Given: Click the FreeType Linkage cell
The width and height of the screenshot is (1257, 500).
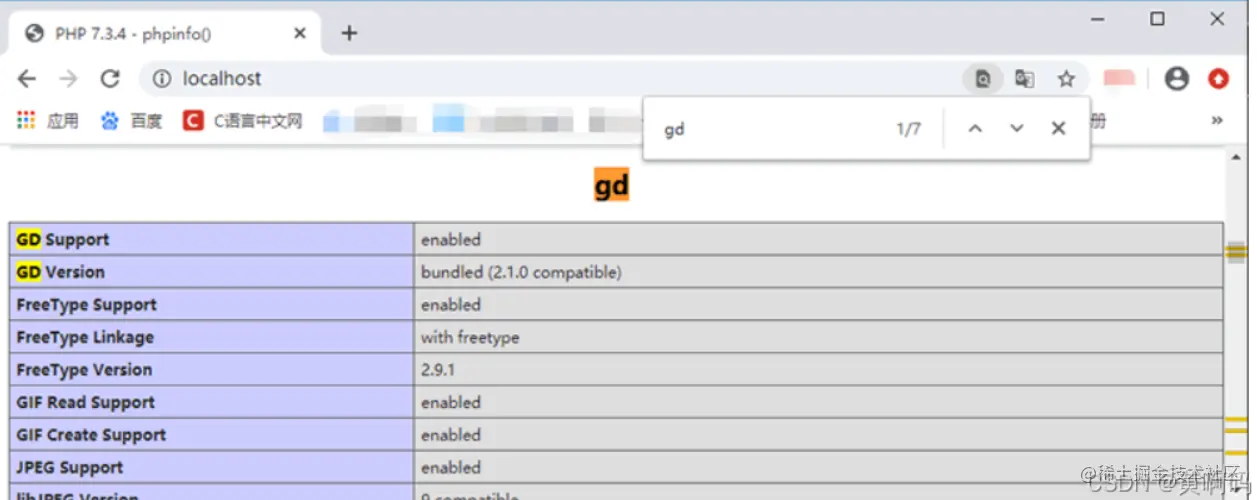Looking at the screenshot, I should 212,338.
